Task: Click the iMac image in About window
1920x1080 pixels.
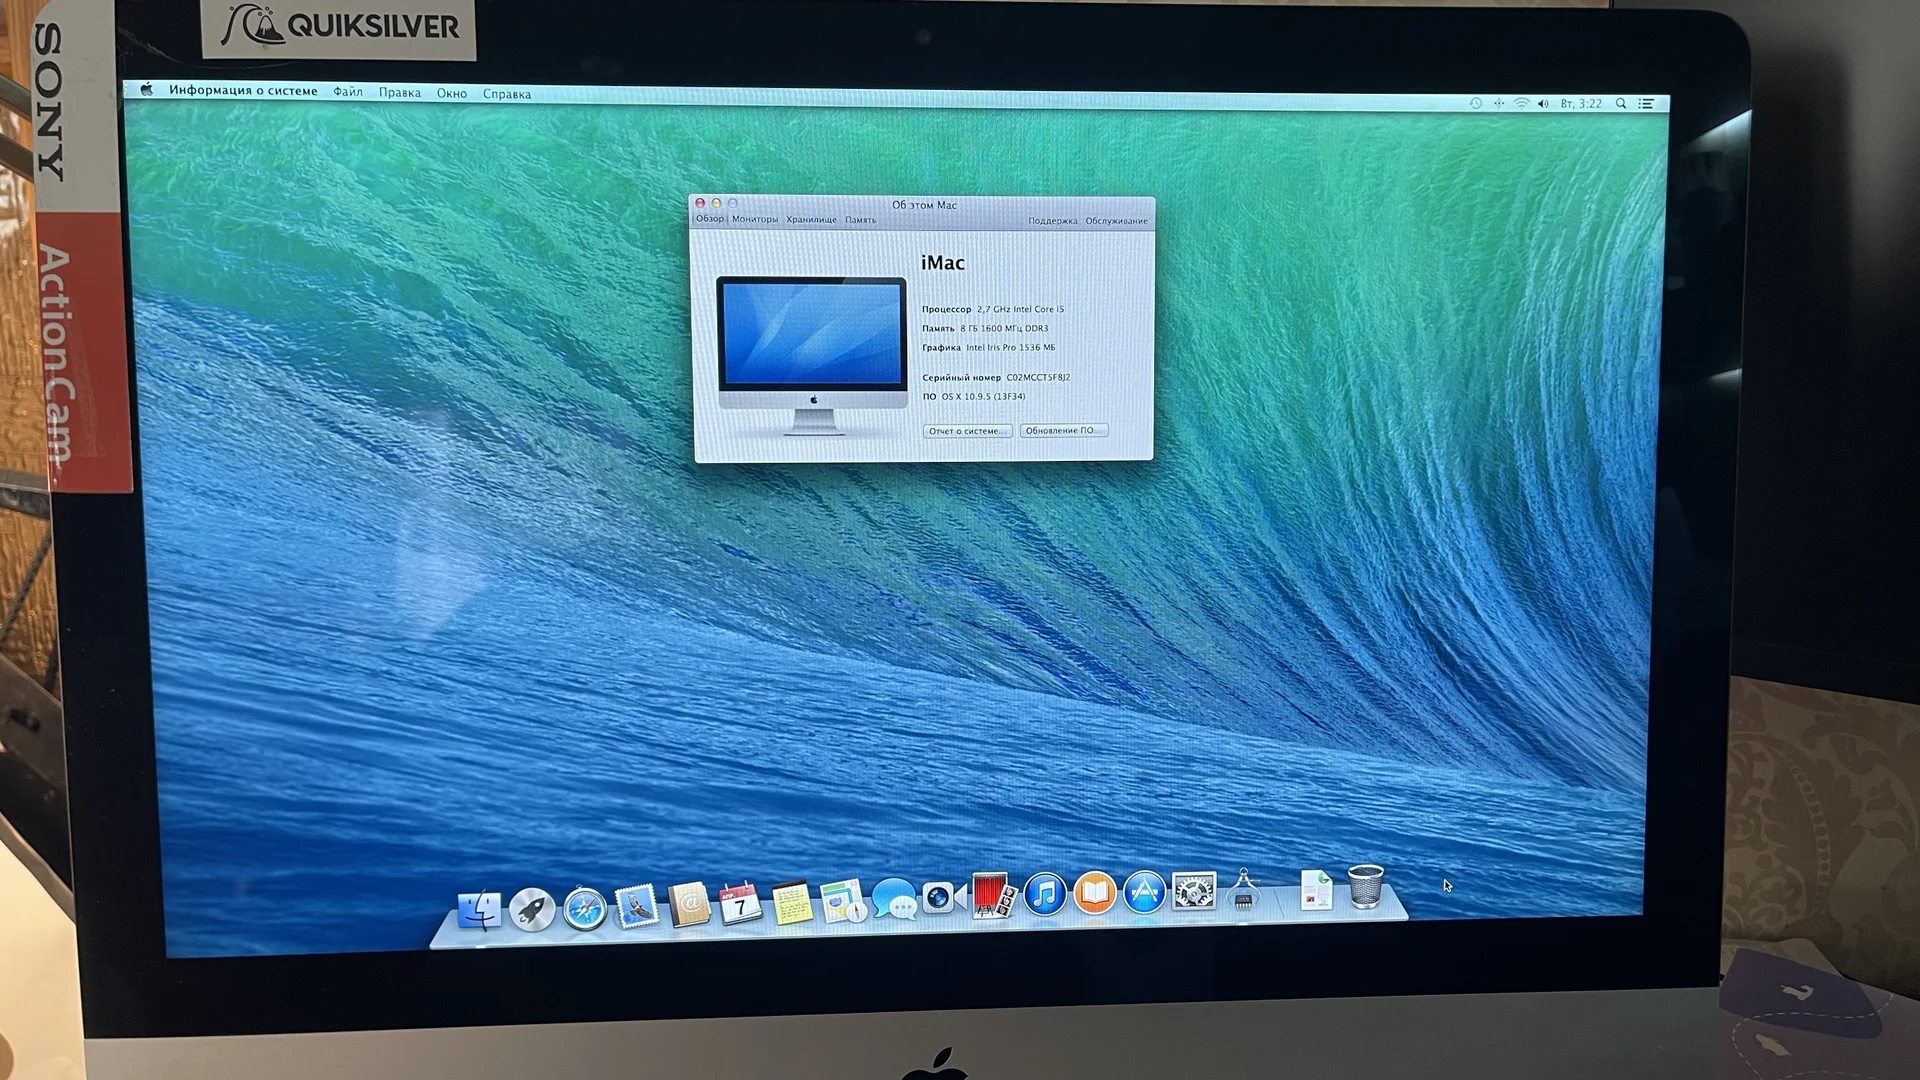Action: click(811, 354)
